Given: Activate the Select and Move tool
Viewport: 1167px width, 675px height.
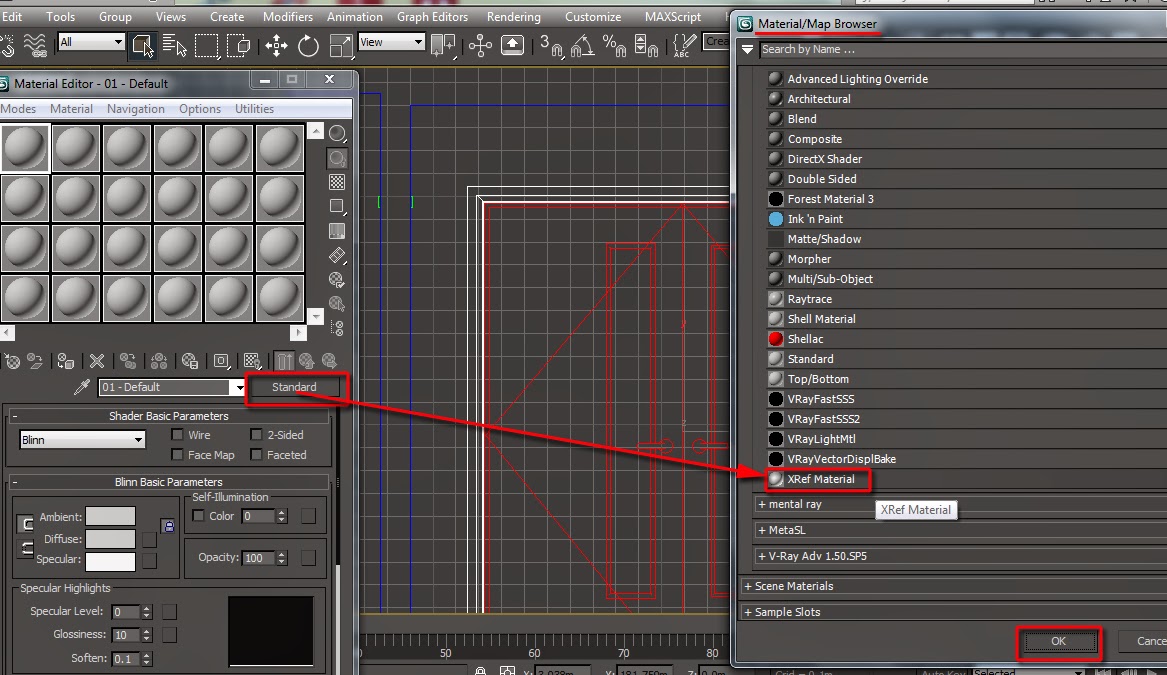Looking at the screenshot, I should 276,45.
